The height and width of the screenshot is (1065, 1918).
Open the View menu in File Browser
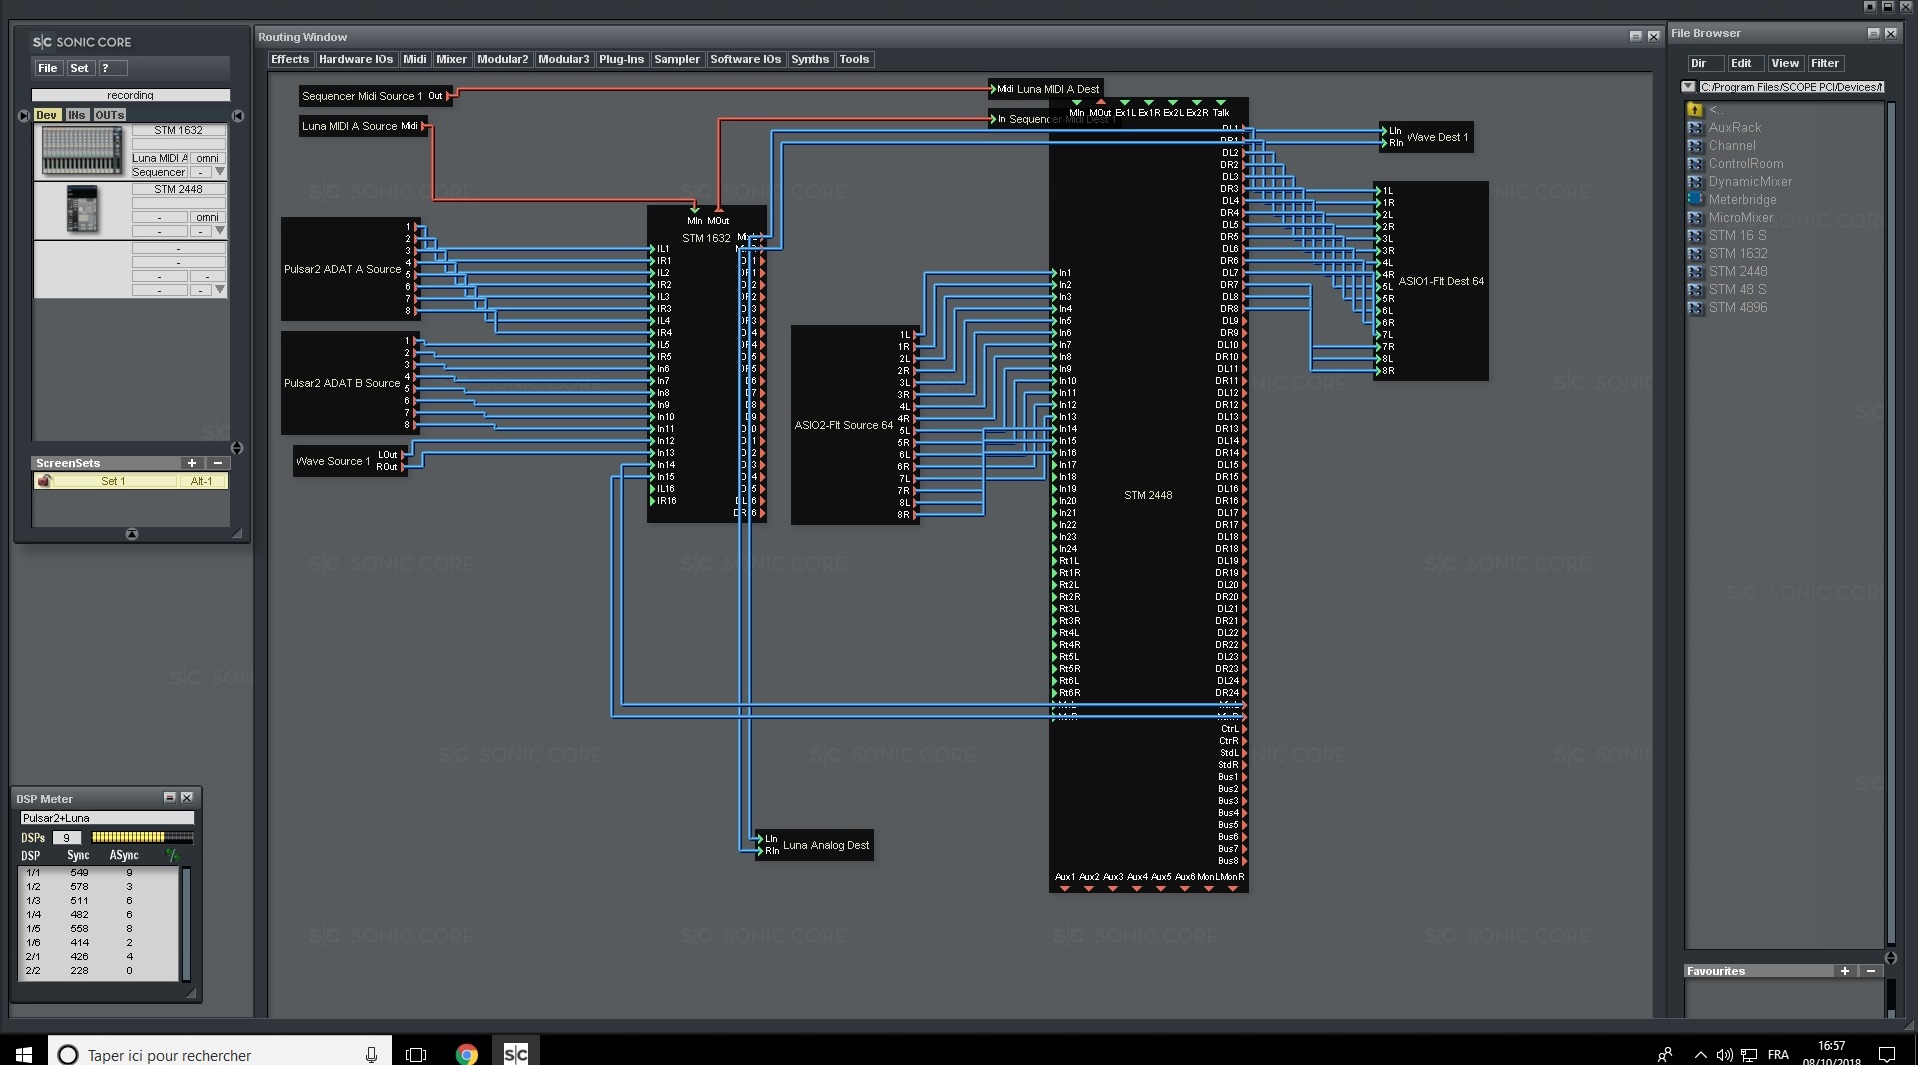1785,63
